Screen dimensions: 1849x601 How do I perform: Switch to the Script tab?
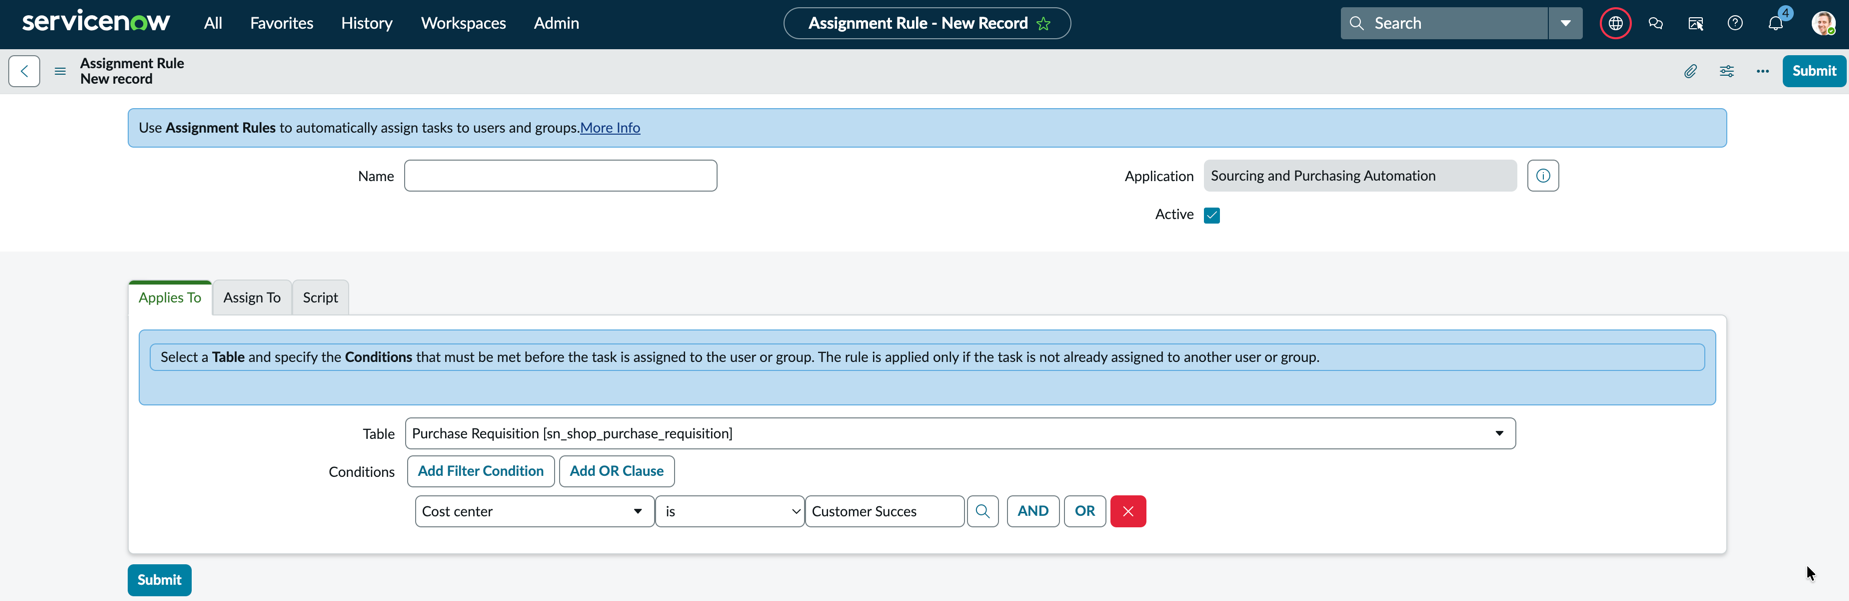[320, 298]
